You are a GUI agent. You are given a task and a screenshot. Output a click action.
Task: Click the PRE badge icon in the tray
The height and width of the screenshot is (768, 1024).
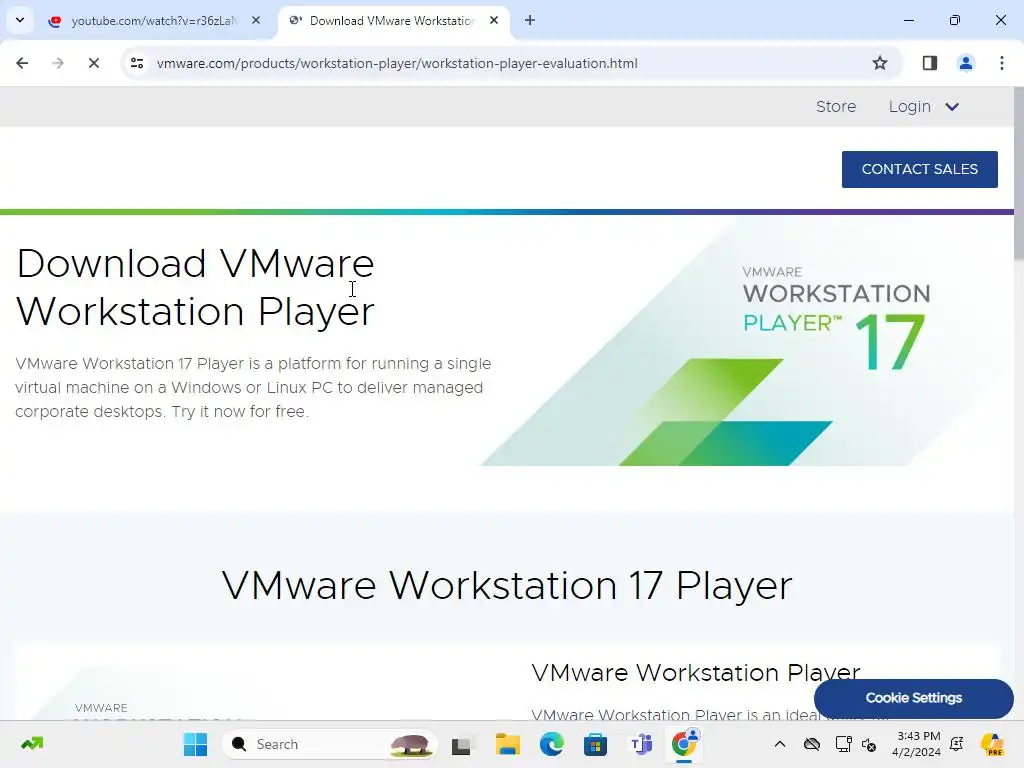[992, 744]
